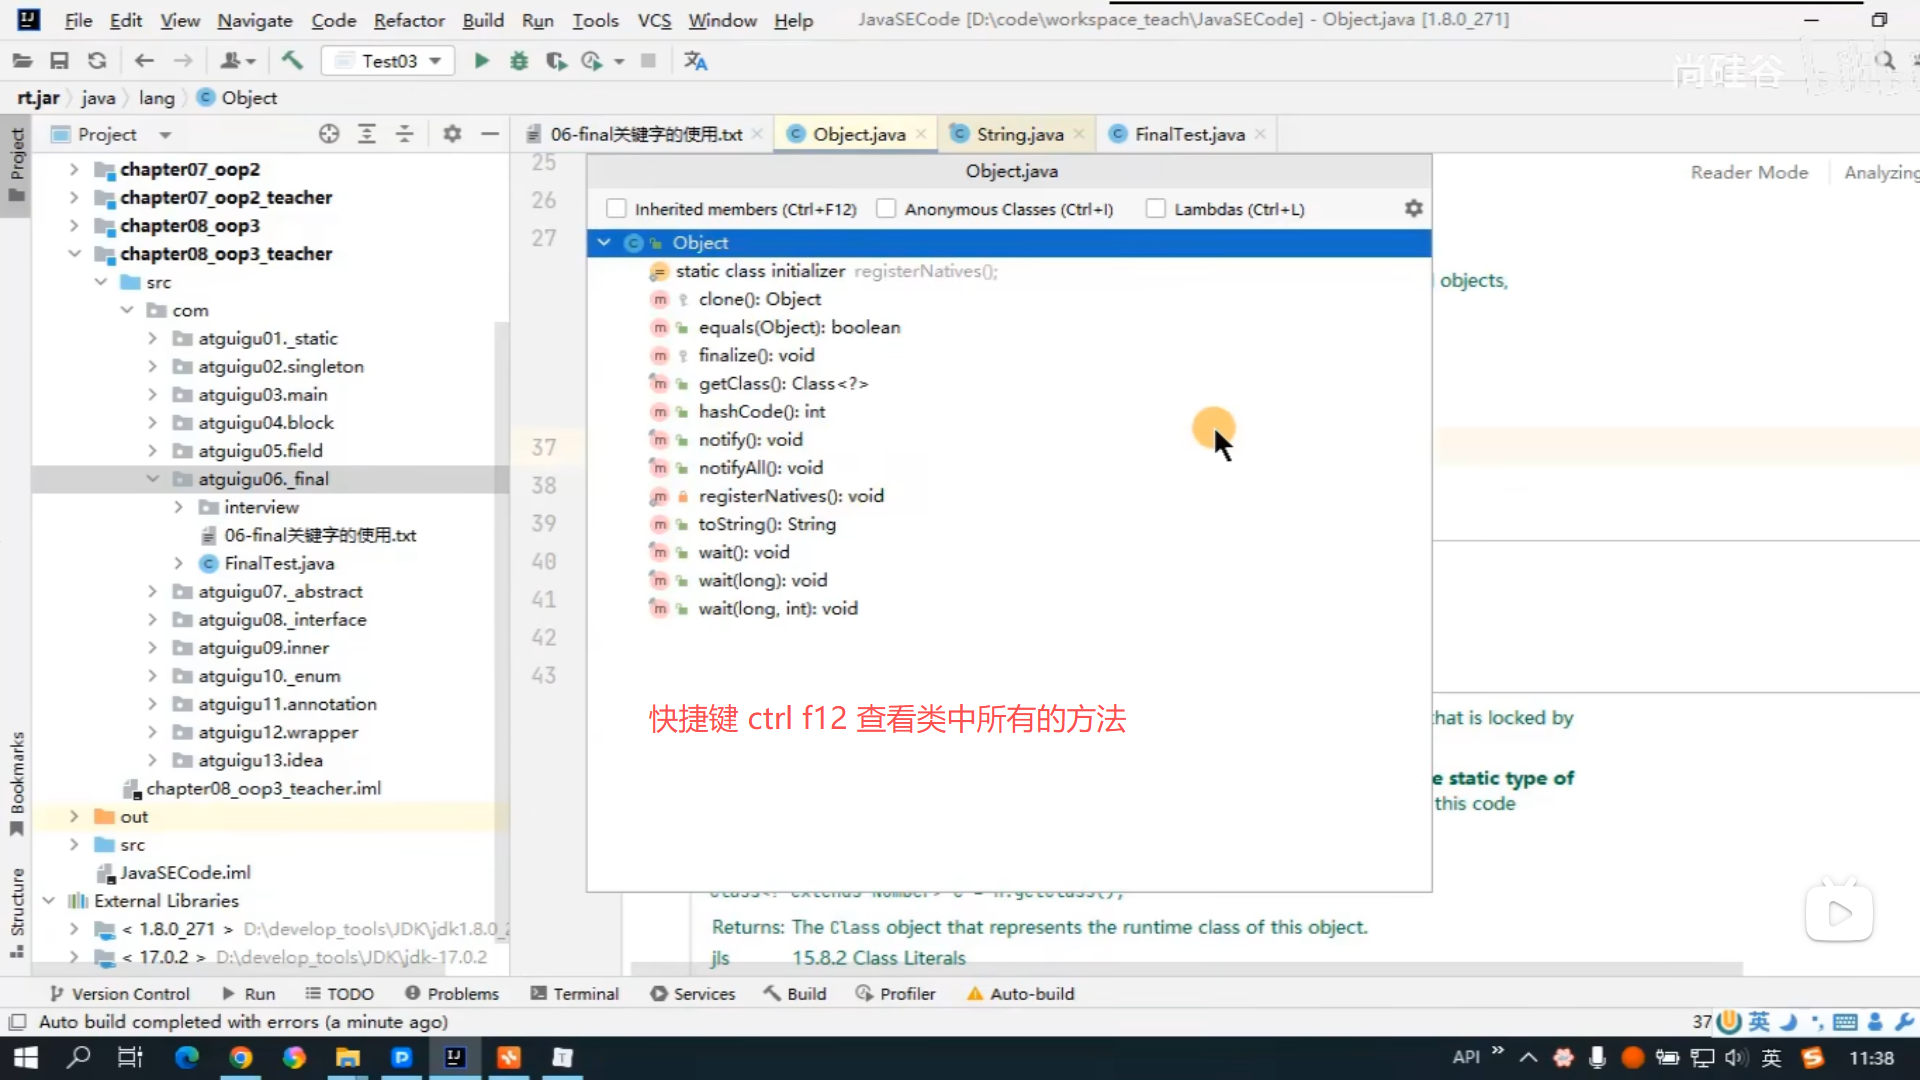Screen dimensions: 1920x1080
Task: Click the Translate icon in toolbar
Action: pyautogui.click(x=695, y=61)
